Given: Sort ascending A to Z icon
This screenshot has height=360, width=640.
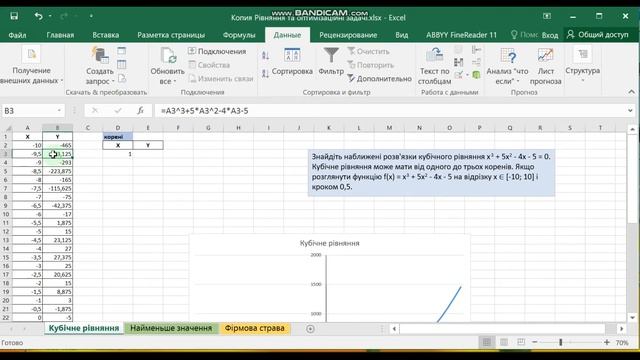Looking at the screenshot, I should click(265, 56).
